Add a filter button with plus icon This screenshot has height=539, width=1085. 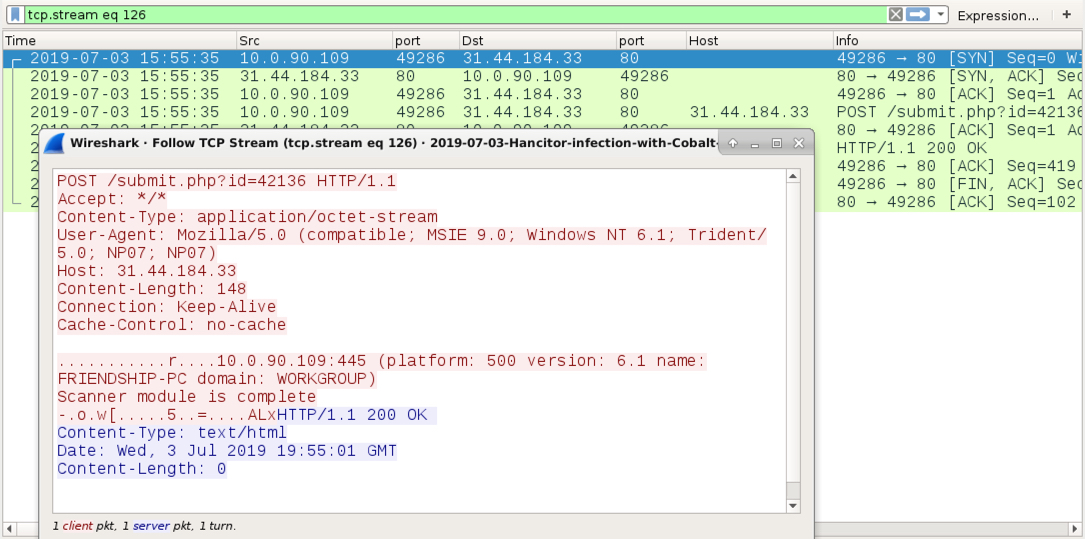(1066, 15)
